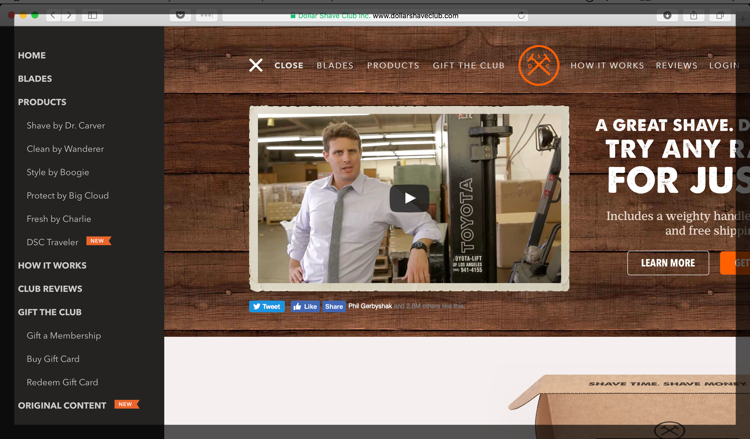
Task: Go back with Safari's back arrow
Action: pos(53,16)
